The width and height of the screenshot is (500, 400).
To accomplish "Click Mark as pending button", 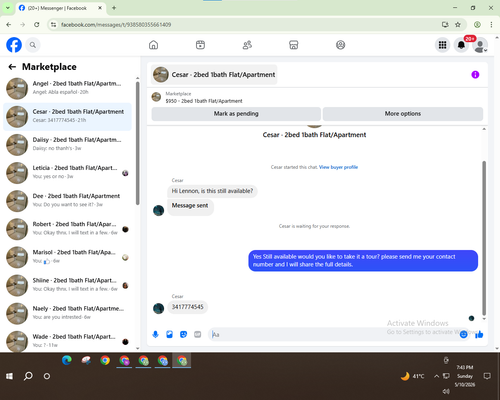I will 236,114.
